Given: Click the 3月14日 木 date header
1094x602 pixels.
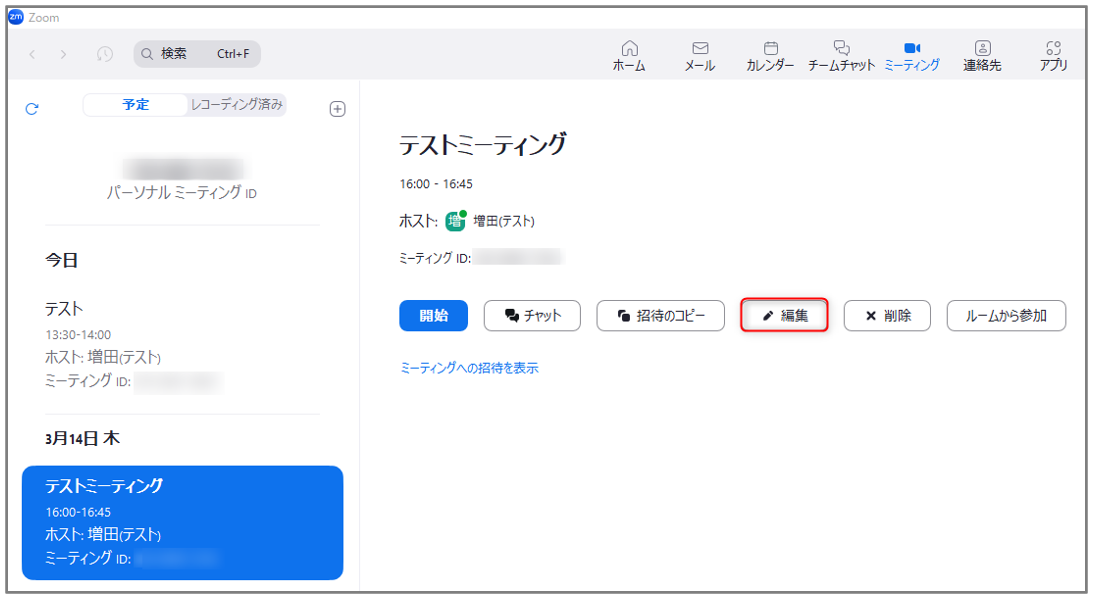Looking at the screenshot, I should coord(82,438).
